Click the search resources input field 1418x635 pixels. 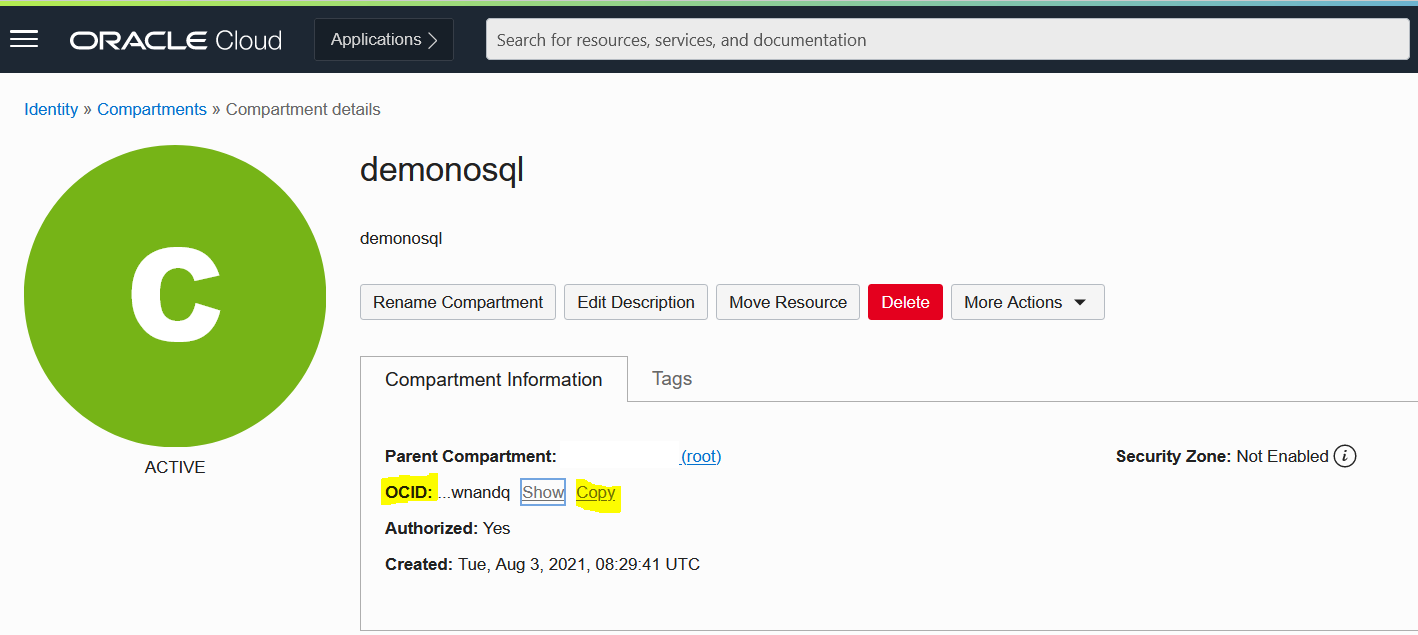(947, 40)
